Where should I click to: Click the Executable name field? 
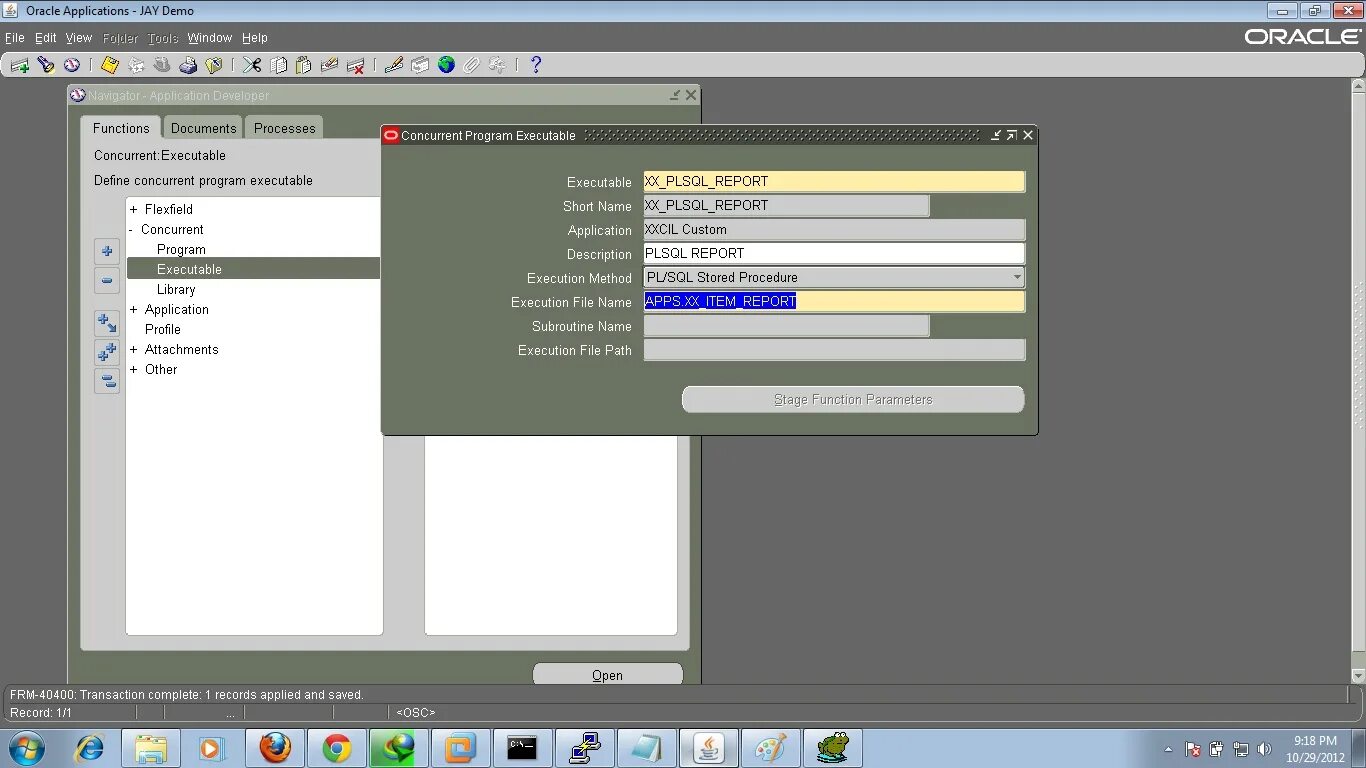pos(834,182)
